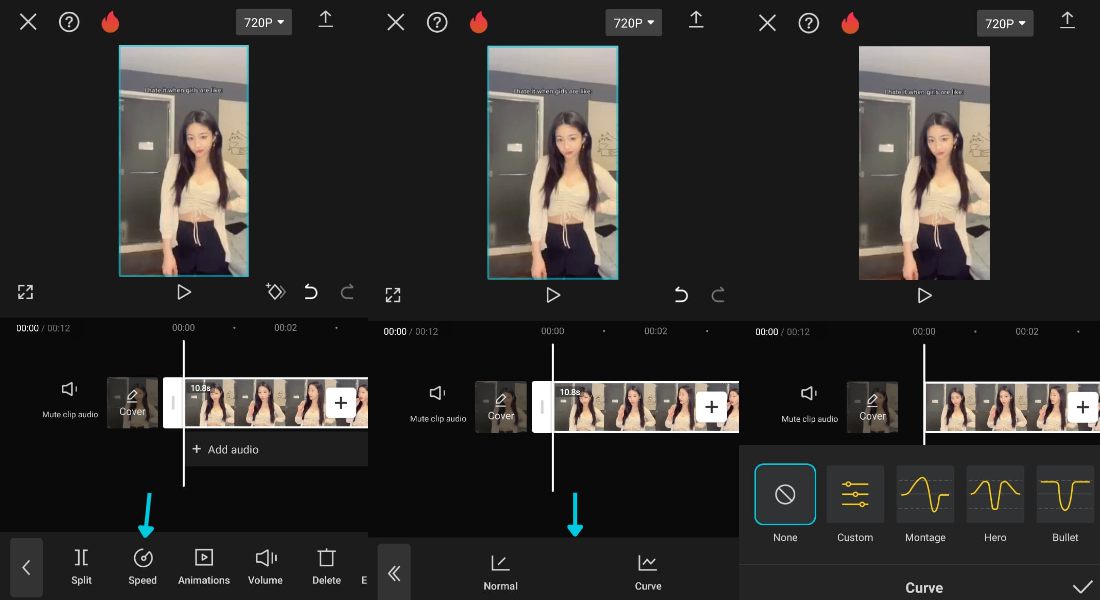This screenshot has height=600, width=1100.
Task: Add a clip with plus button in right screen
Action: click(x=1082, y=407)
